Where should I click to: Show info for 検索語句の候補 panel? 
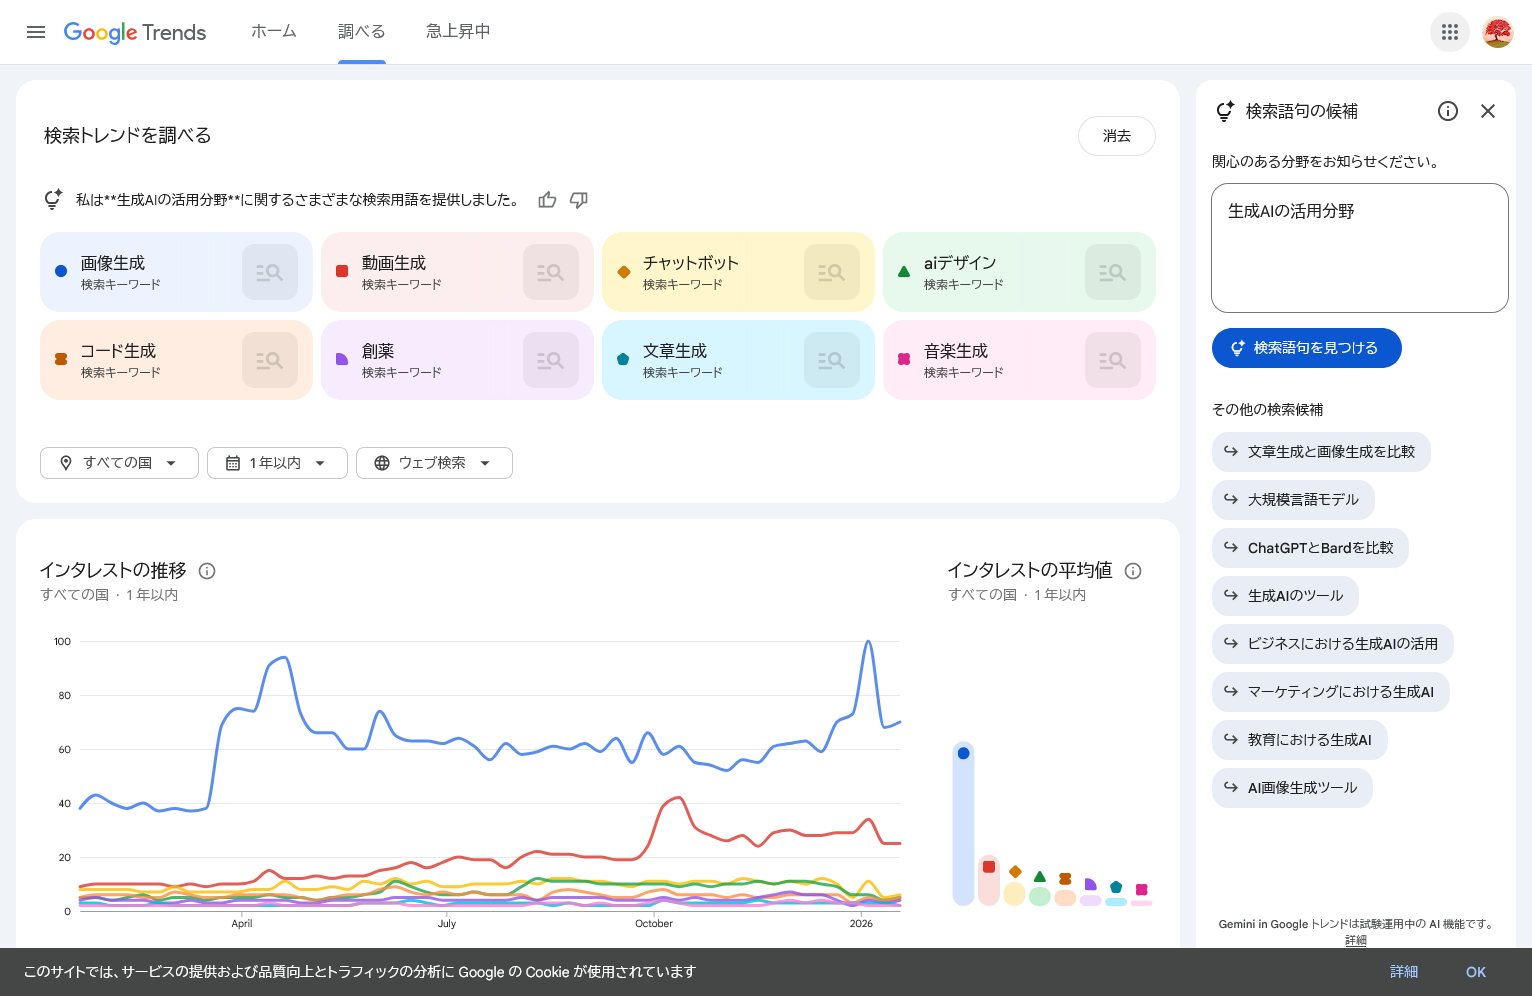[1447, 111]
